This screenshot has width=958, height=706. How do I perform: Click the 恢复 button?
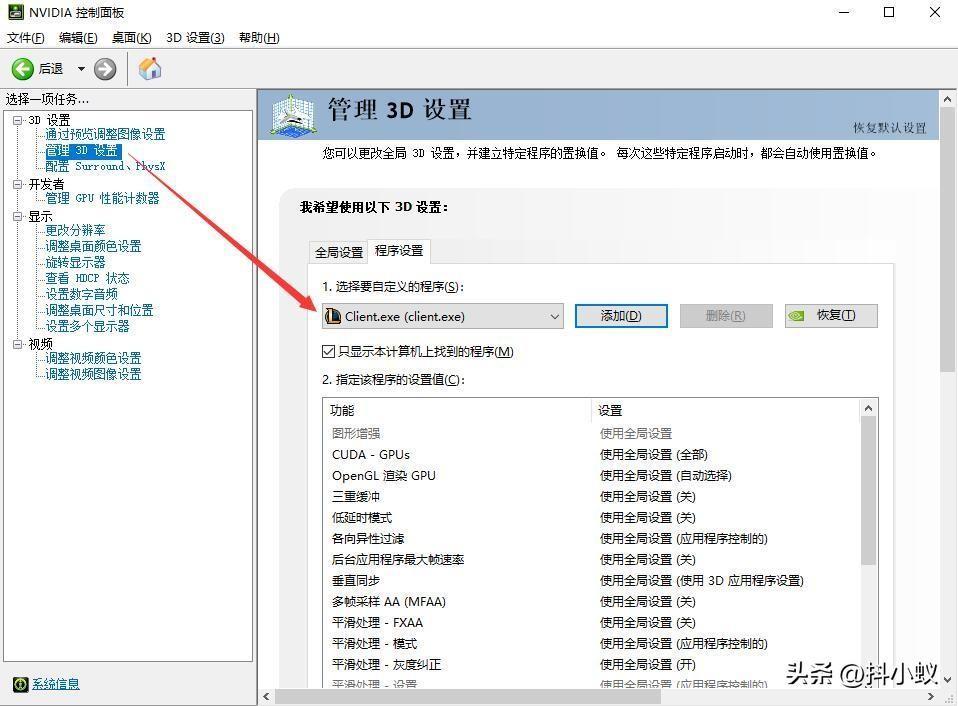pos(831,316)
